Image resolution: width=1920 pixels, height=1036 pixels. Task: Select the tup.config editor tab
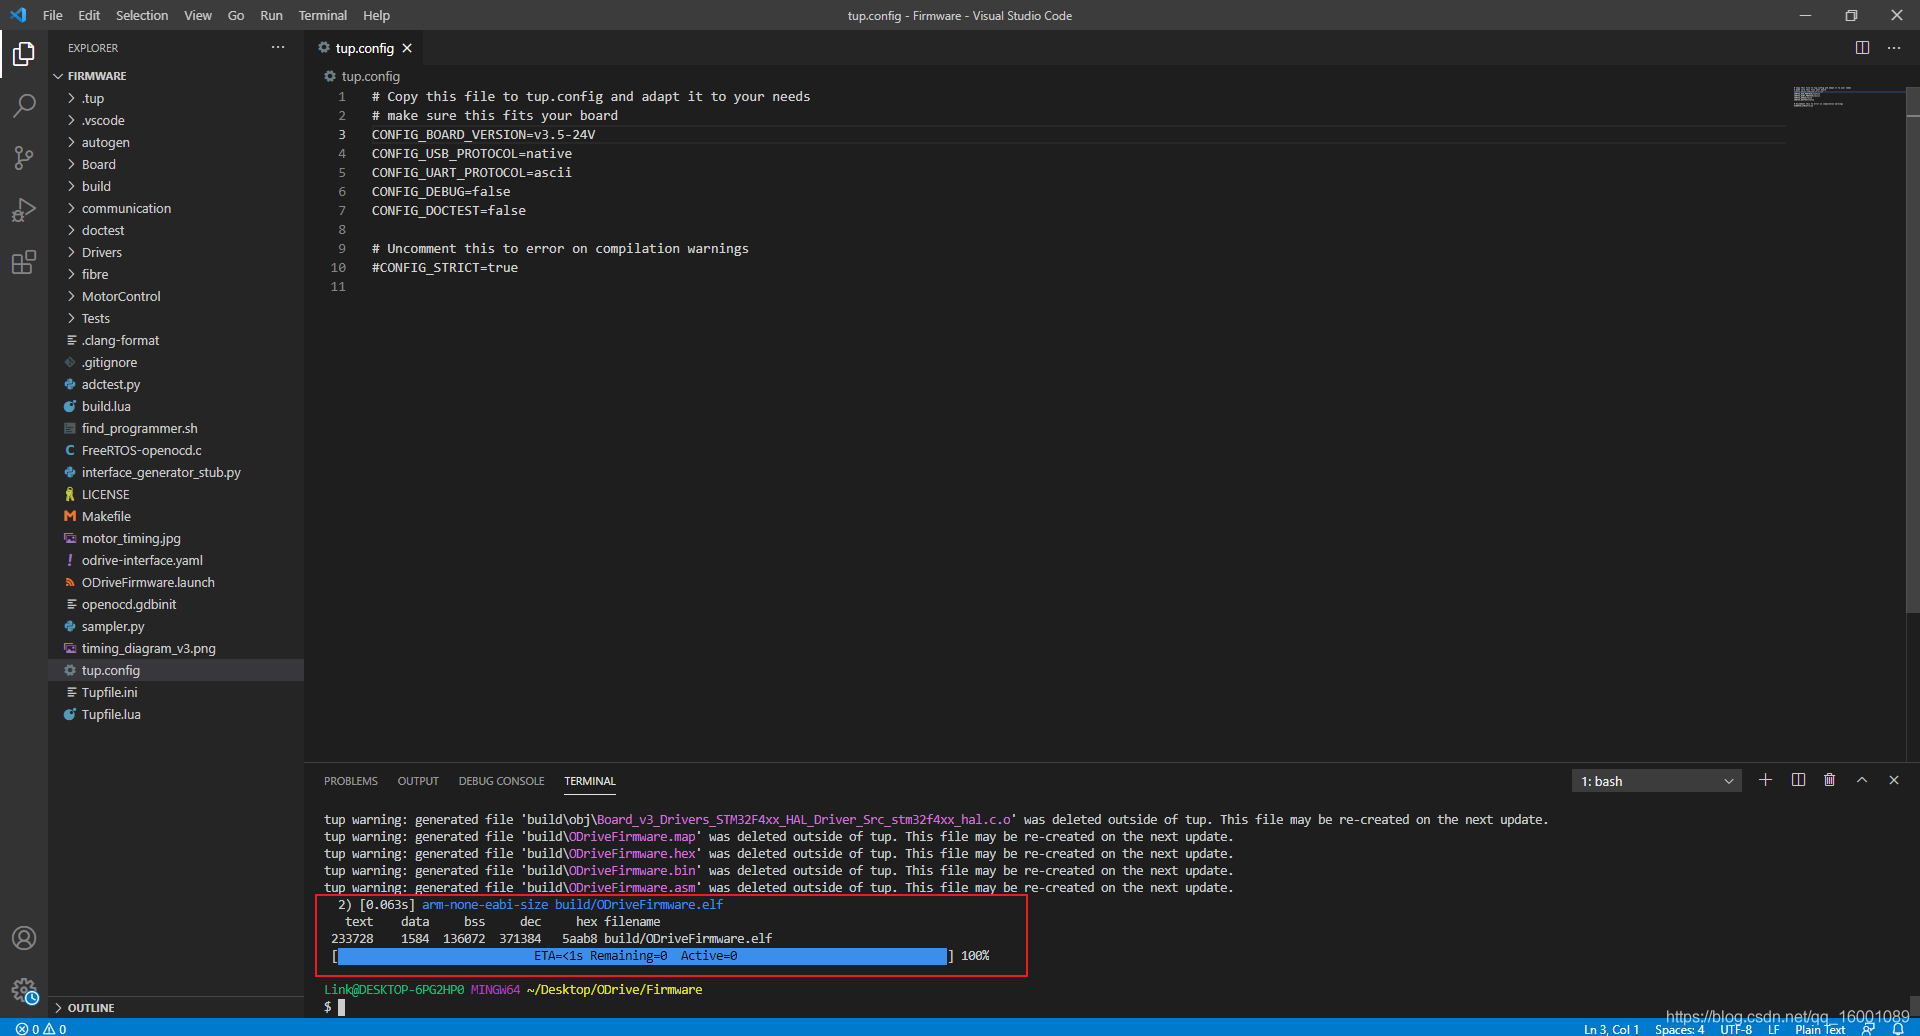coord(364,48)
